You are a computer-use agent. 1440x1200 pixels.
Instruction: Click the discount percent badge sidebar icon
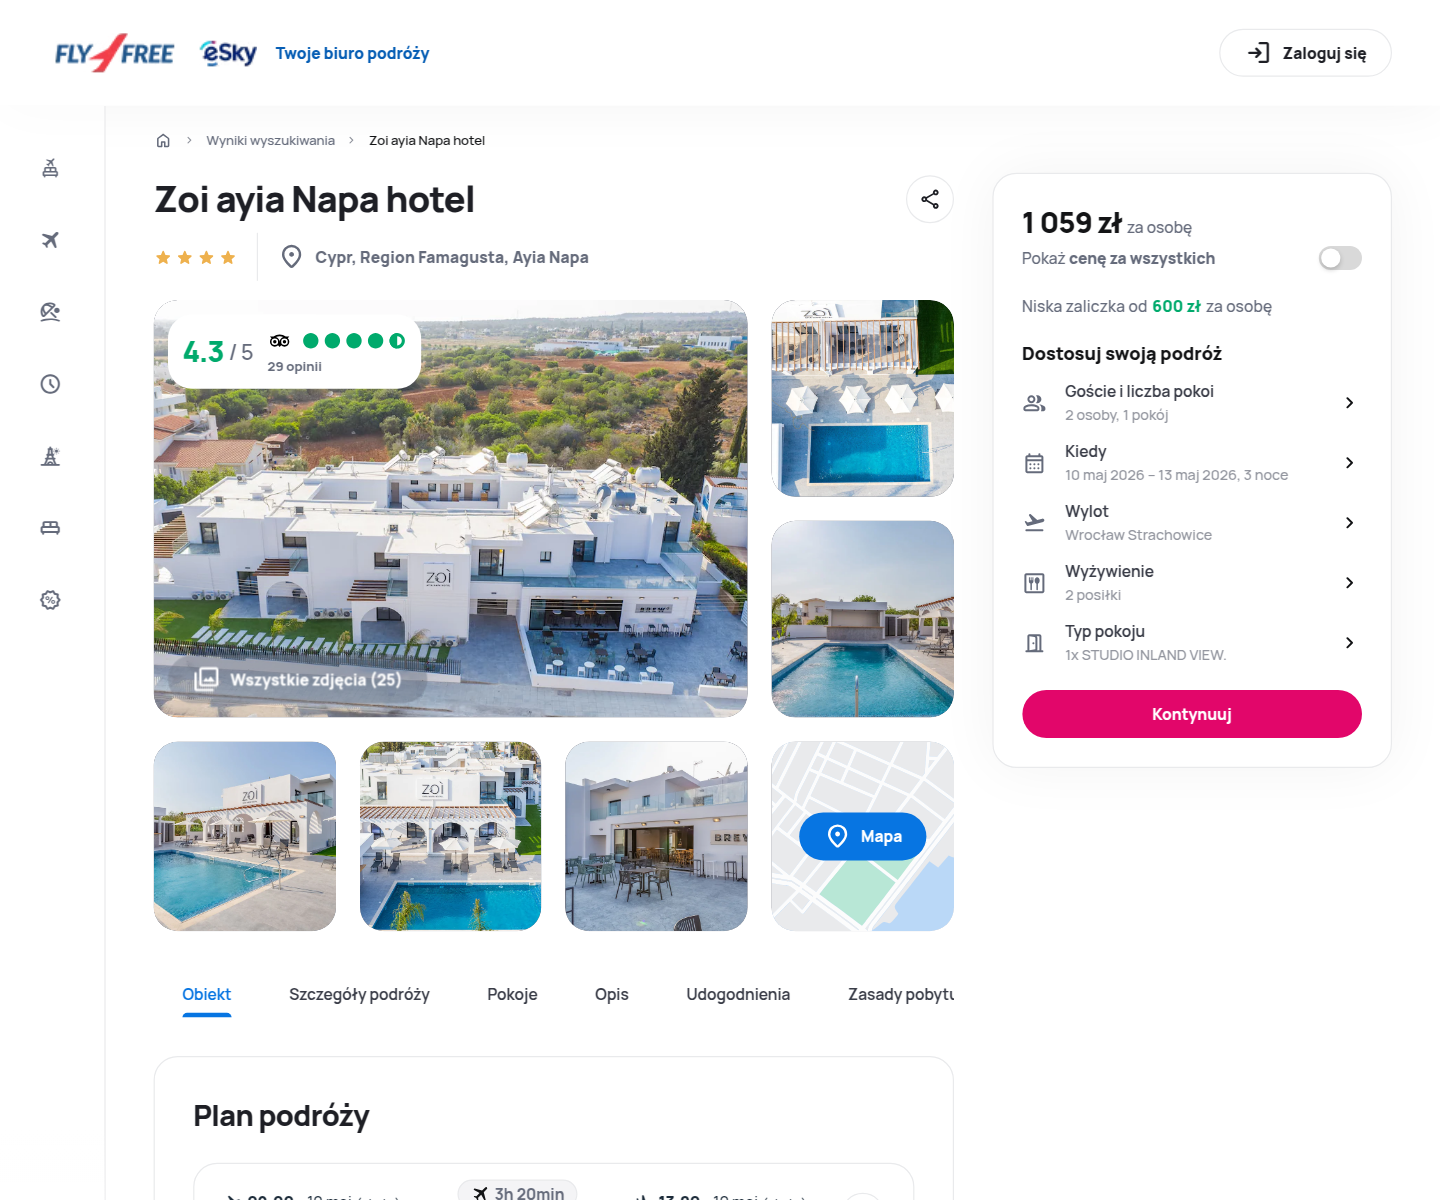pos(50,600)
